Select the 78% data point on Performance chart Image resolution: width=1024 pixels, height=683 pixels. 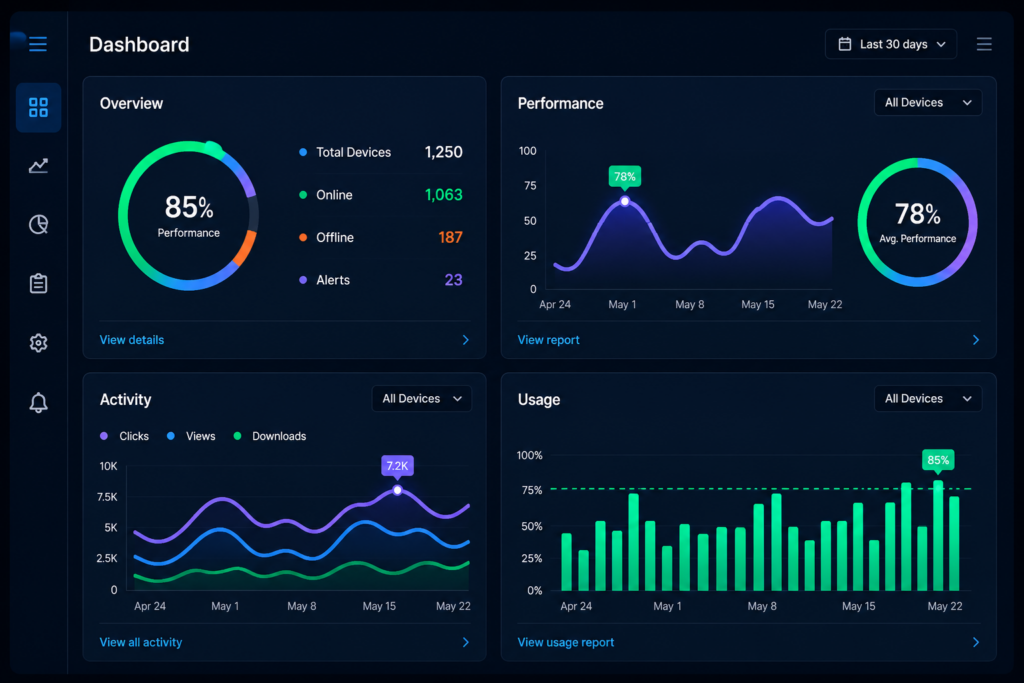tap(625, 201)
